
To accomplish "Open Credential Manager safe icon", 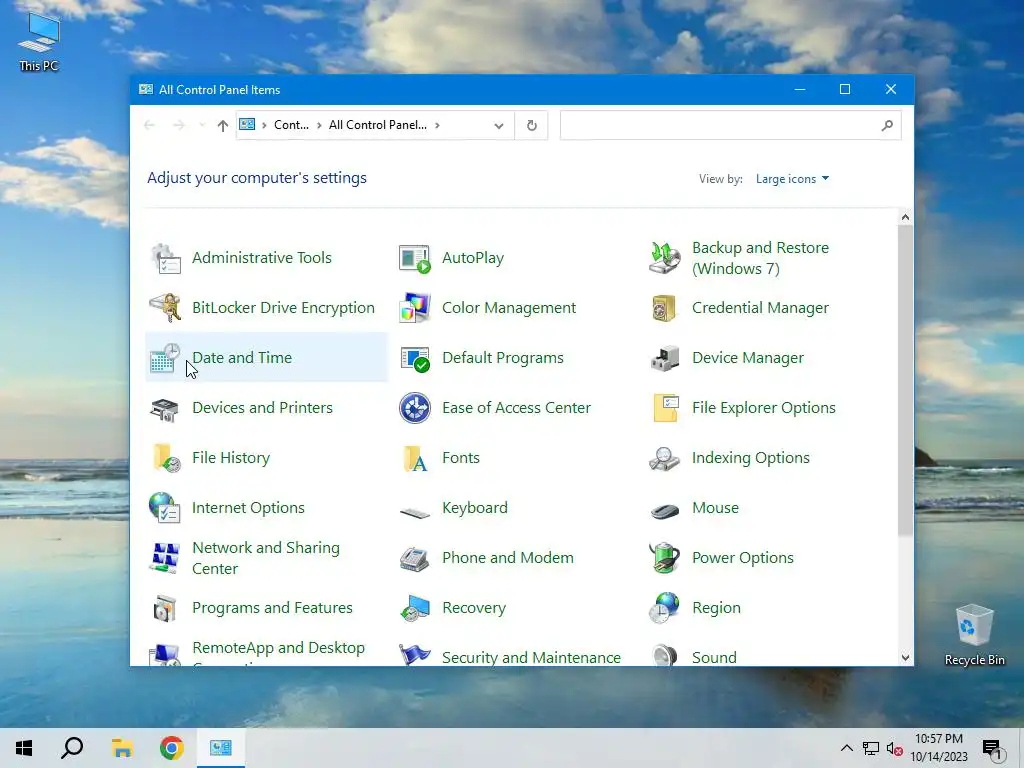I will pos(665,308).
